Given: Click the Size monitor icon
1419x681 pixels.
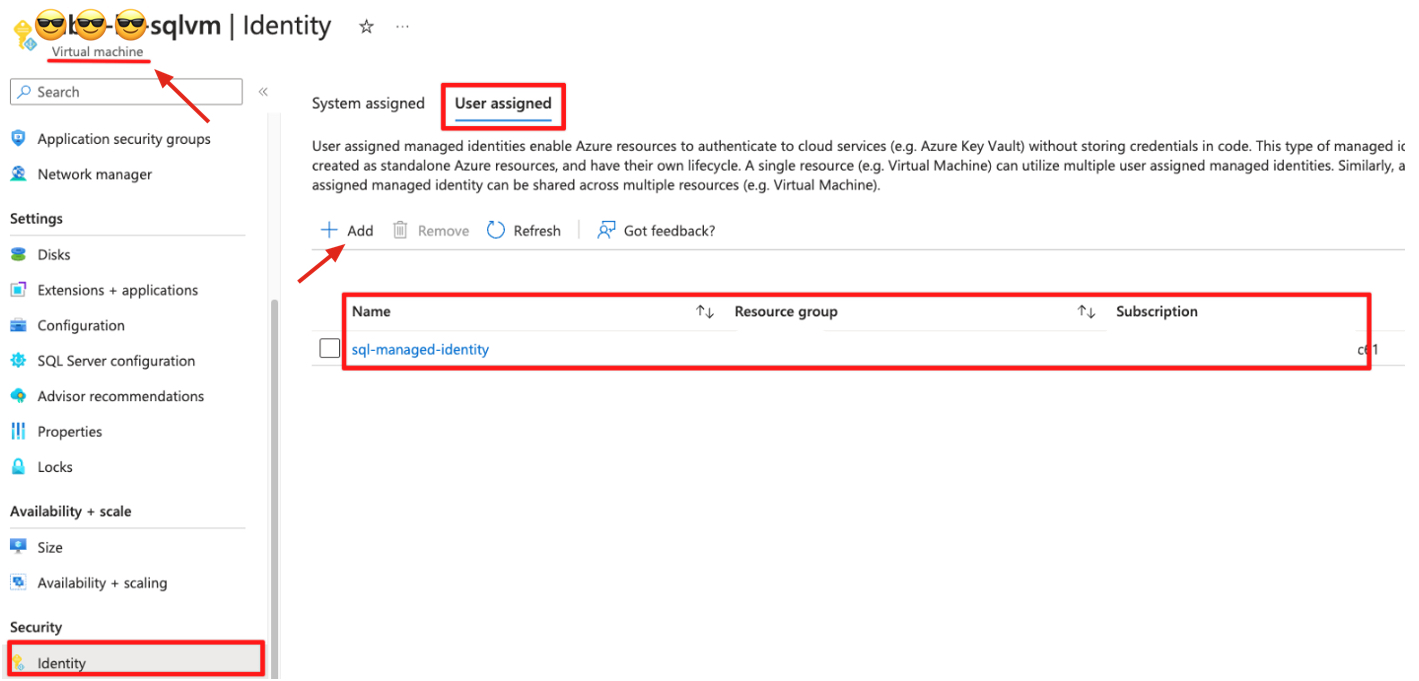Looking at the screenshot, I should pyautogui.click(x=18, y=548).
